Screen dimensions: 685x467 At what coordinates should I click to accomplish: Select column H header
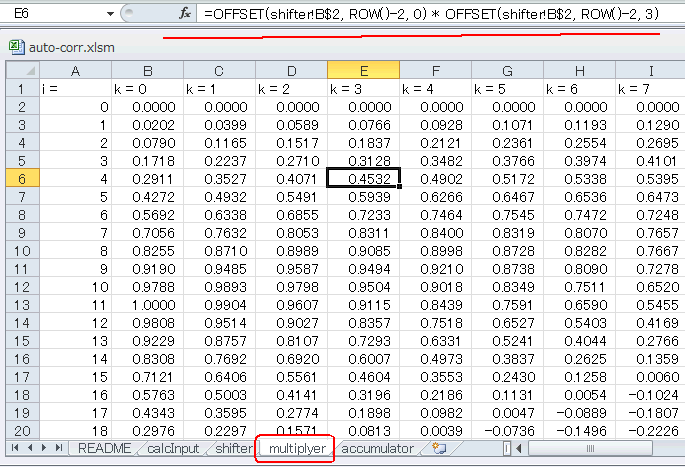(x=580, y=70)
